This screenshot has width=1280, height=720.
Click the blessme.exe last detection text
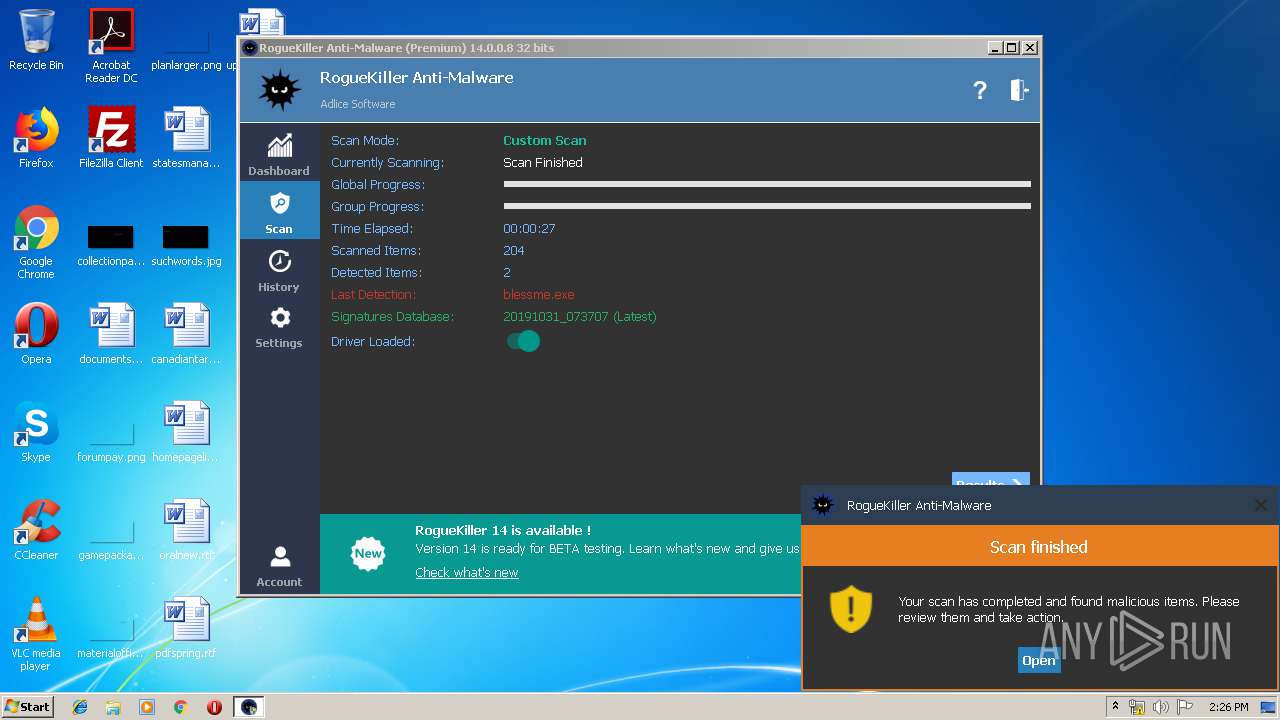click(539, 294)
